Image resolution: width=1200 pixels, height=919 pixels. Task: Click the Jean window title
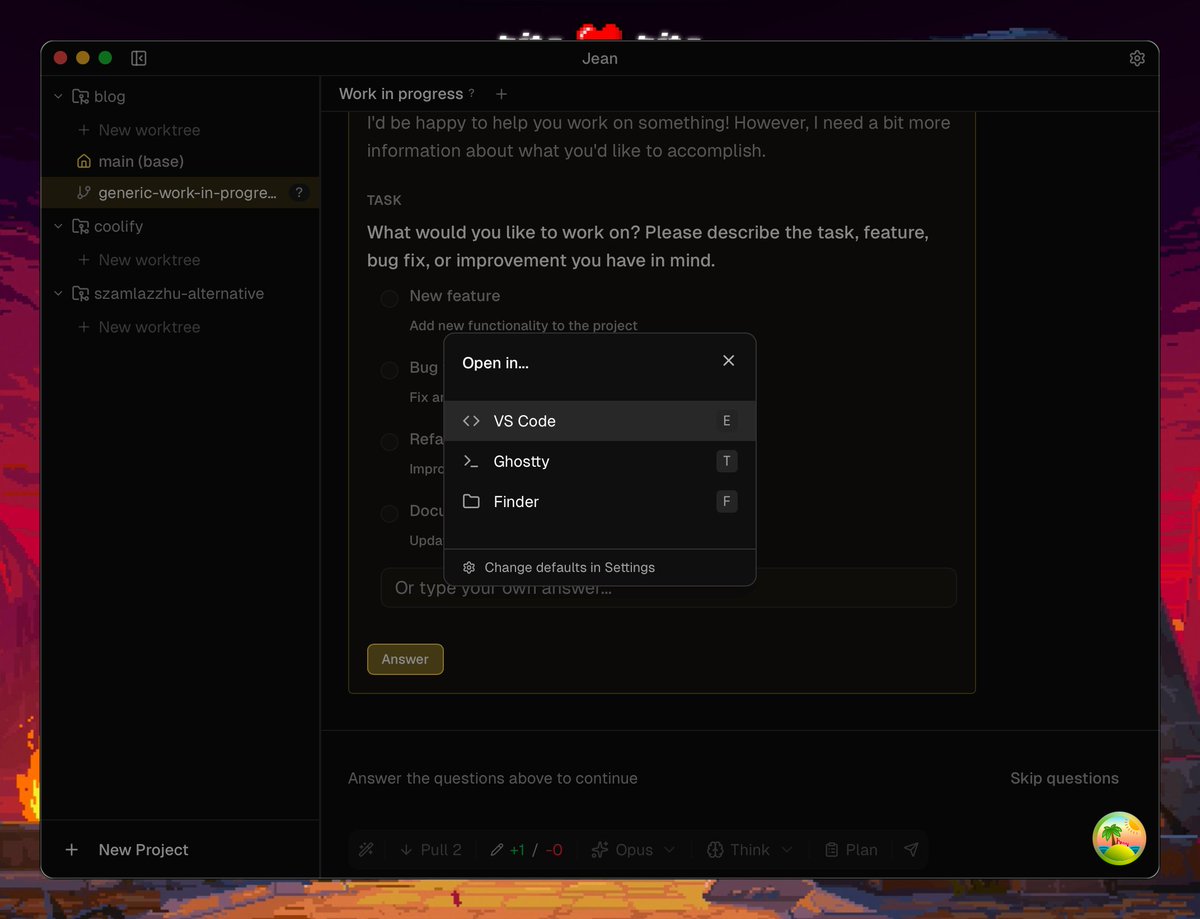(x=600, y=58)
